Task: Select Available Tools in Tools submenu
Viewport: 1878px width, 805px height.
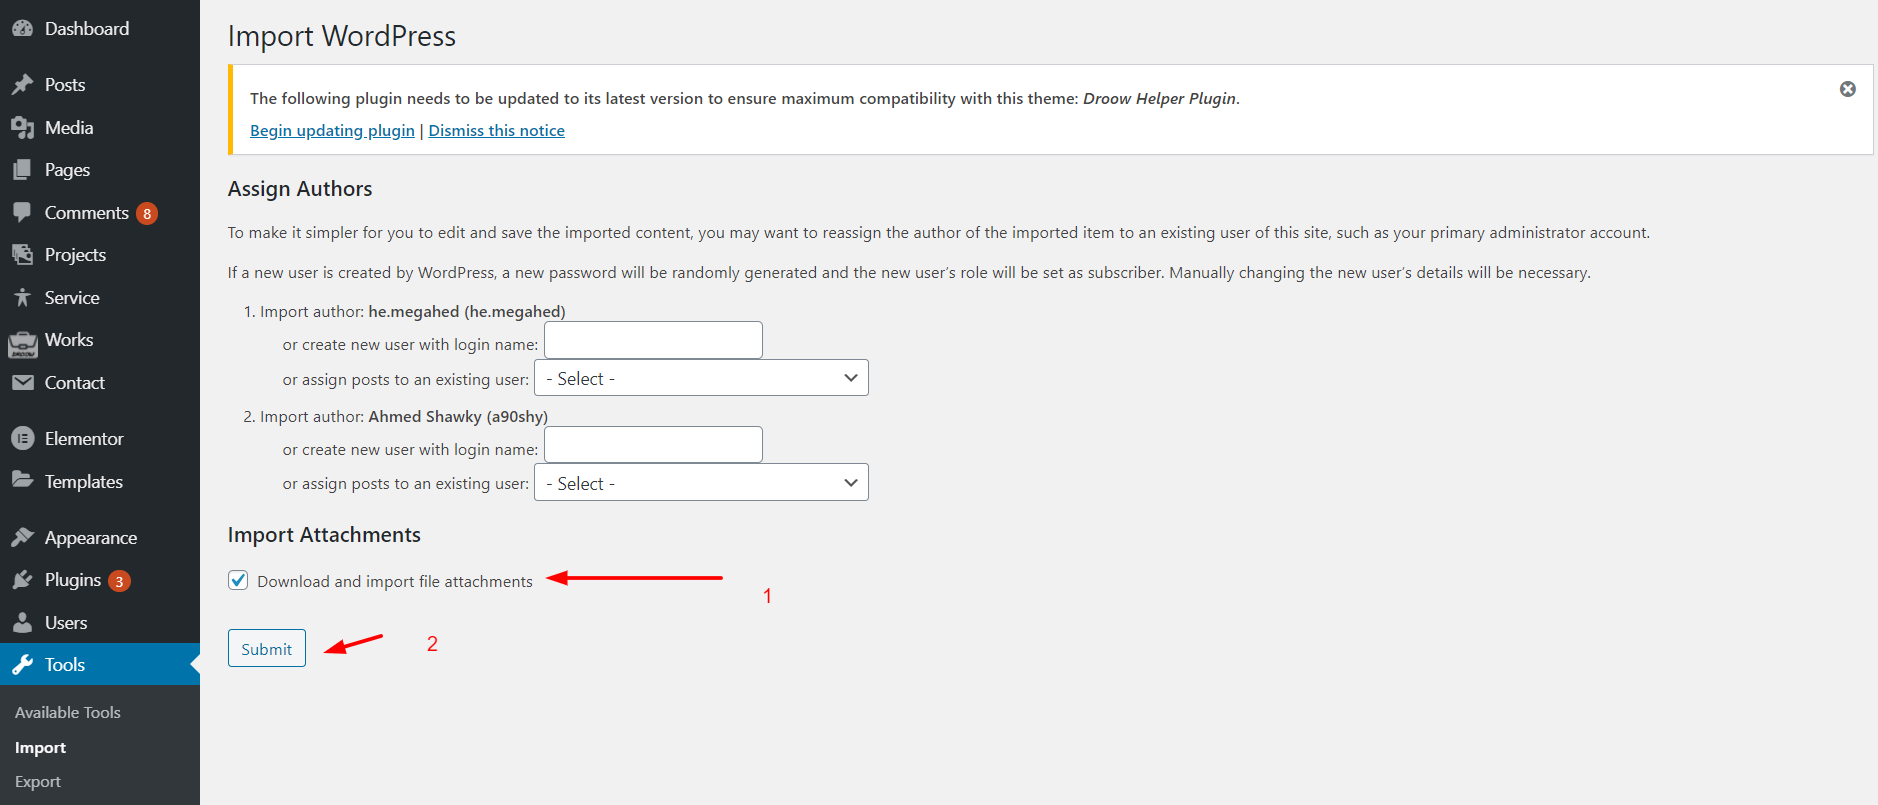Action: click(68, 712)
